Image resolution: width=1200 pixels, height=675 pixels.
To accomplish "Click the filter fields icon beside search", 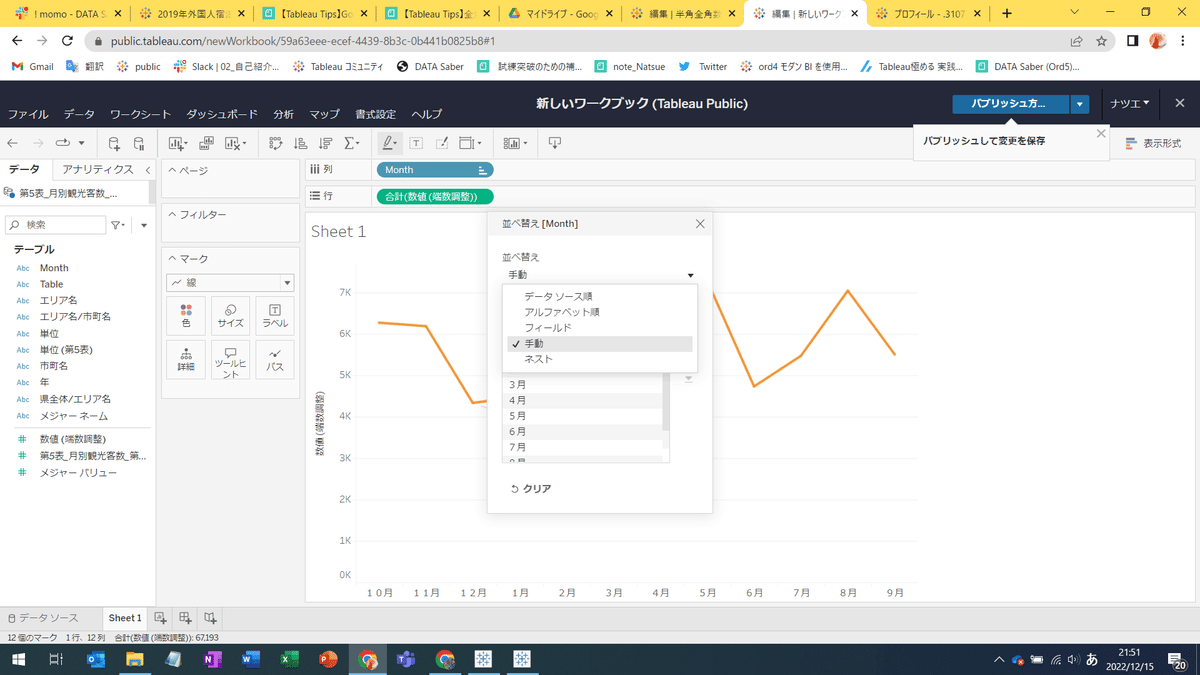I will [118, 225].
